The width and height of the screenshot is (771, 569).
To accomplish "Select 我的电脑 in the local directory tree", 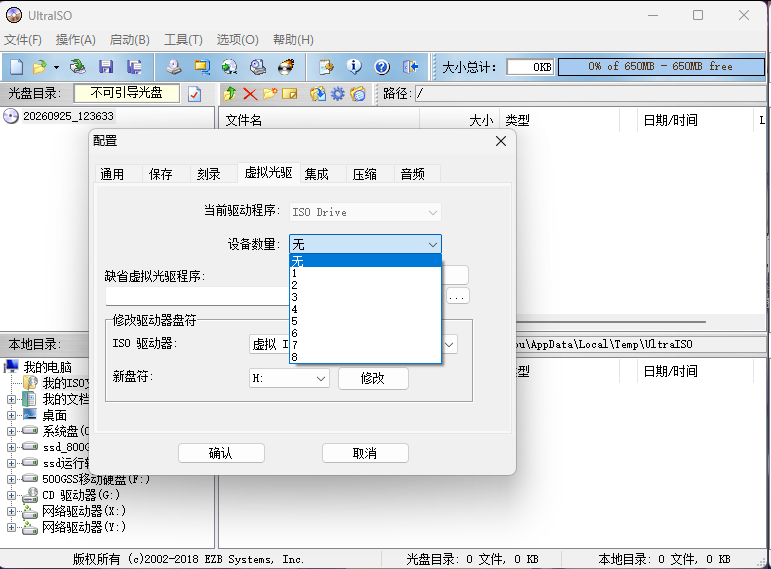I will click(x=48, y=367).
